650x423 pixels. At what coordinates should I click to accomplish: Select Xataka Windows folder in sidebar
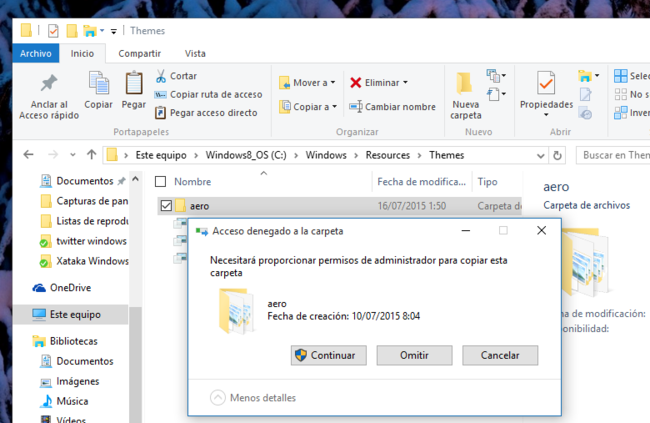[x=84, y=261]
